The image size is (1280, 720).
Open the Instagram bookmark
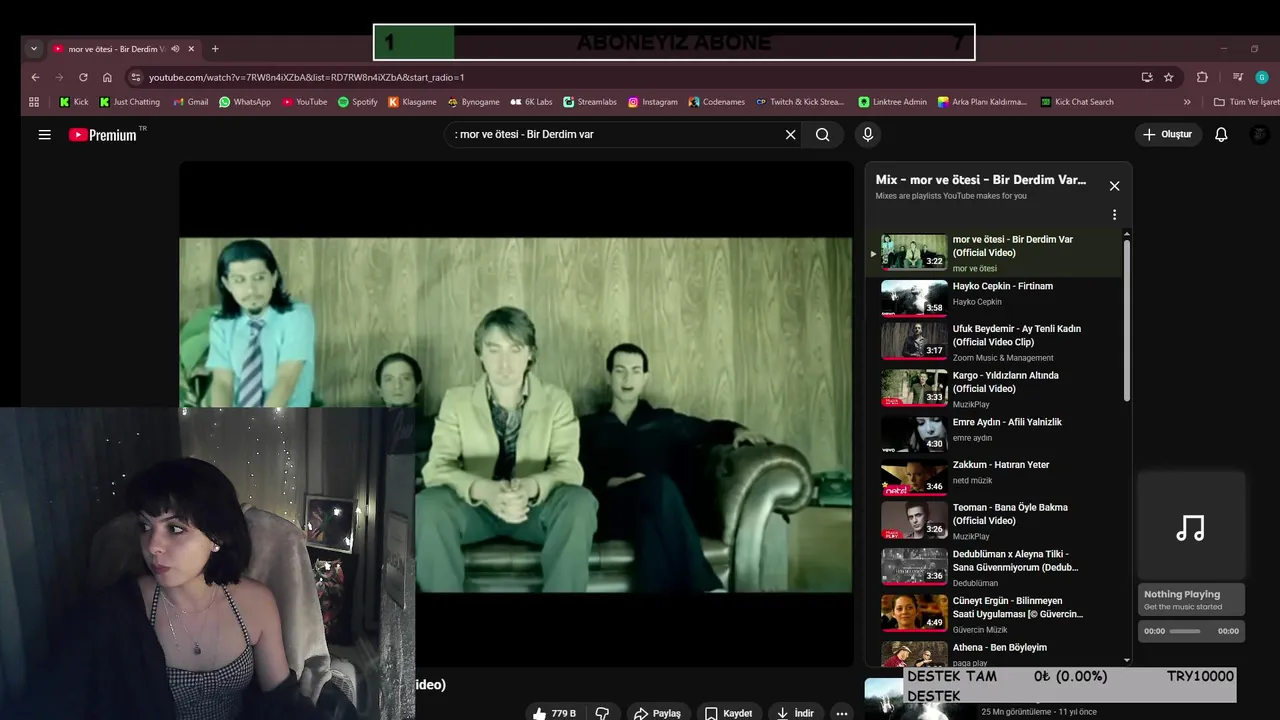pos(652,102)
